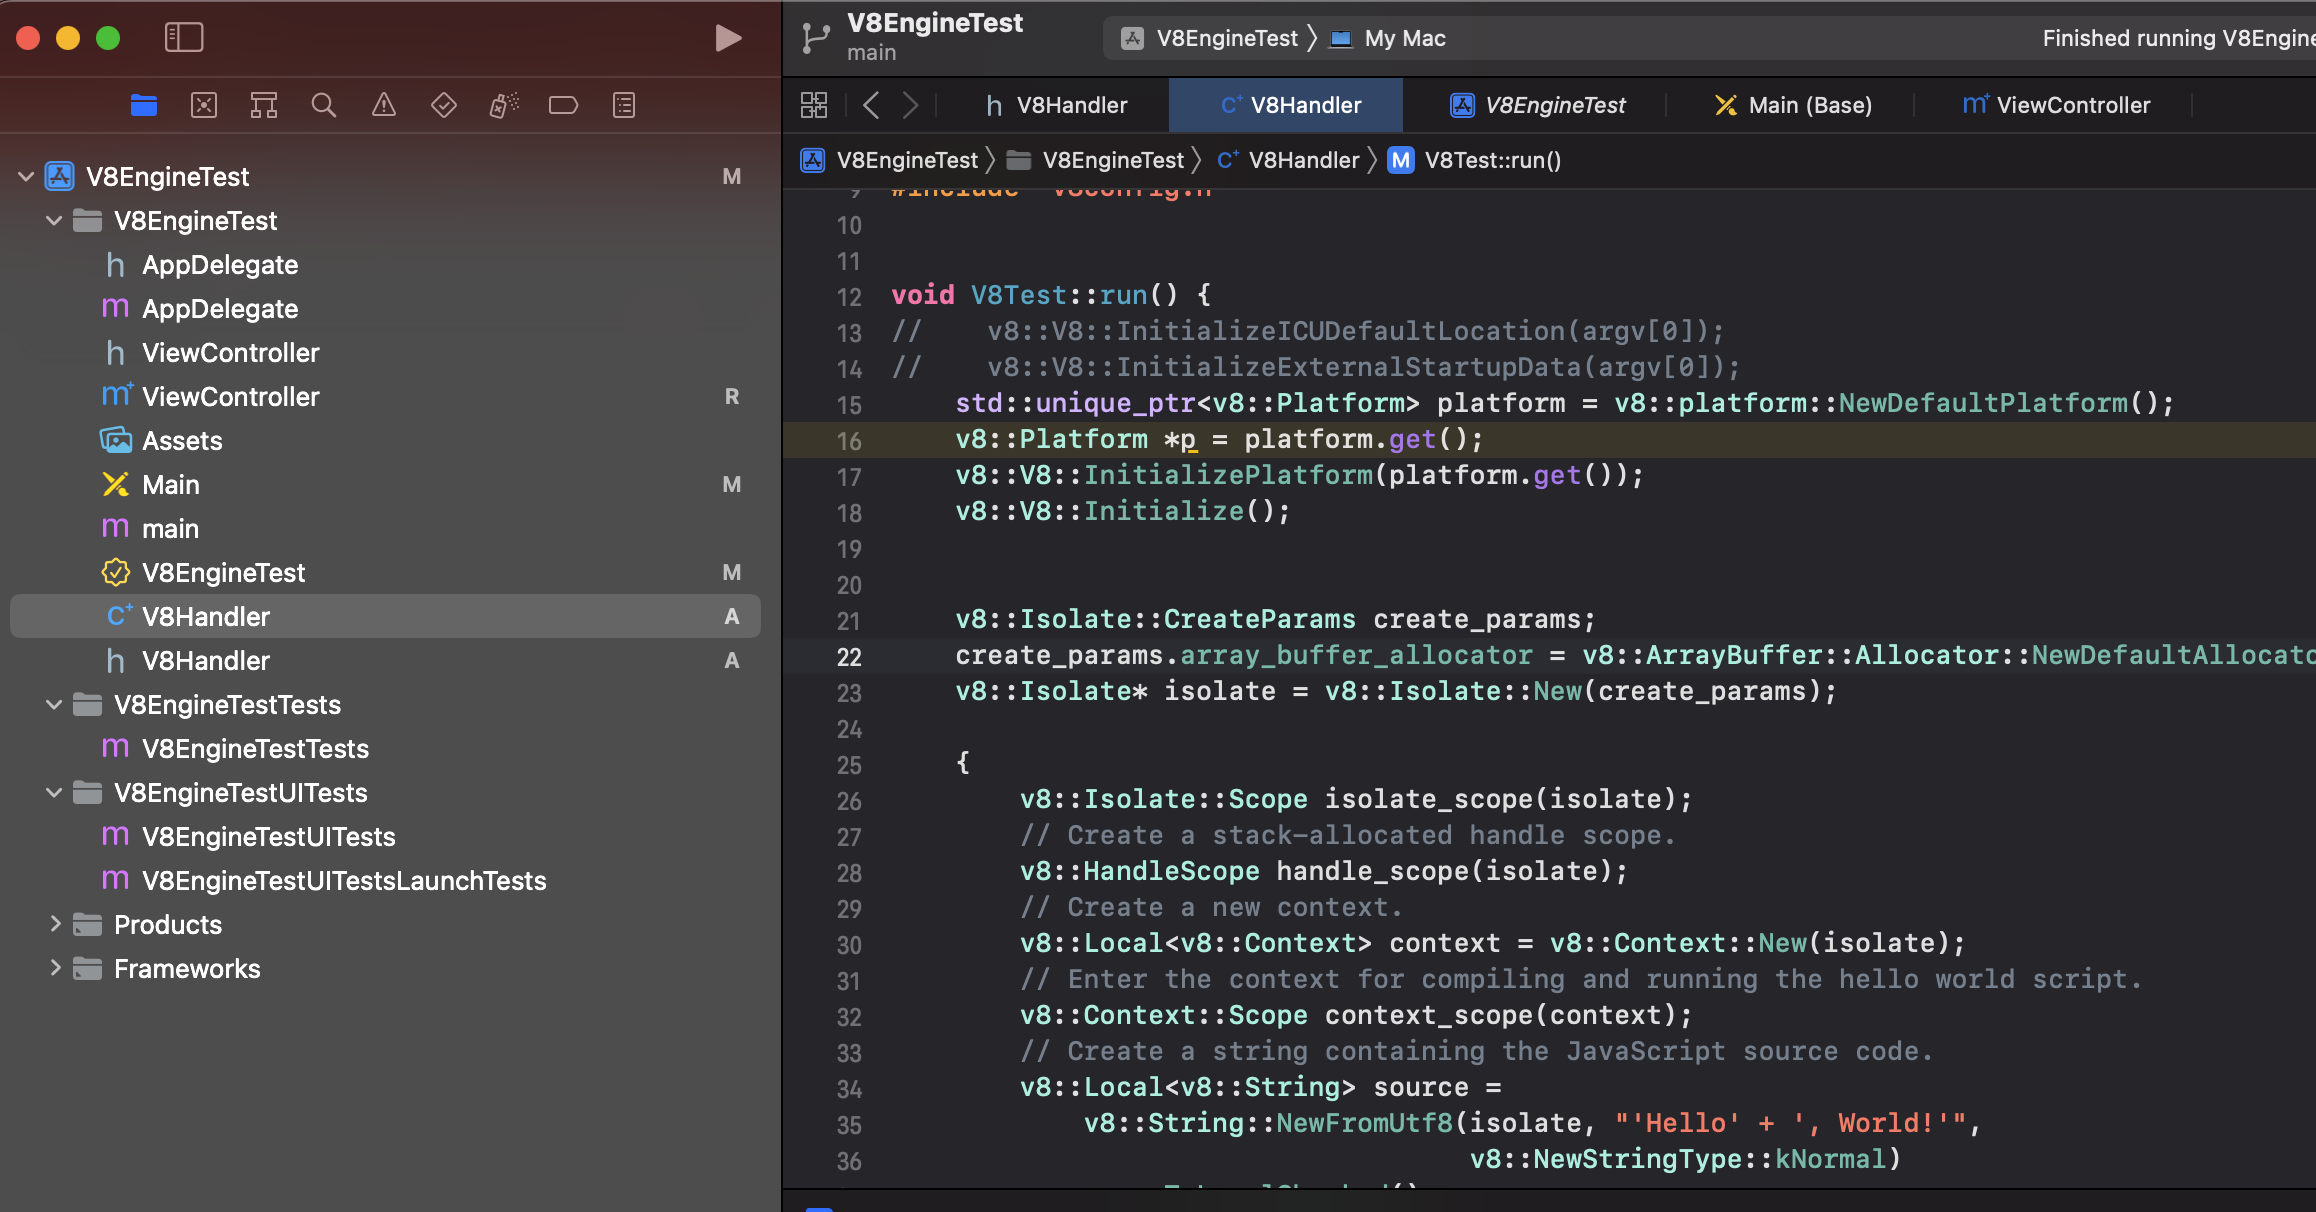Expand the Products folder
The width and height of the screenshot is (2316, 1212).
(54, 925)
